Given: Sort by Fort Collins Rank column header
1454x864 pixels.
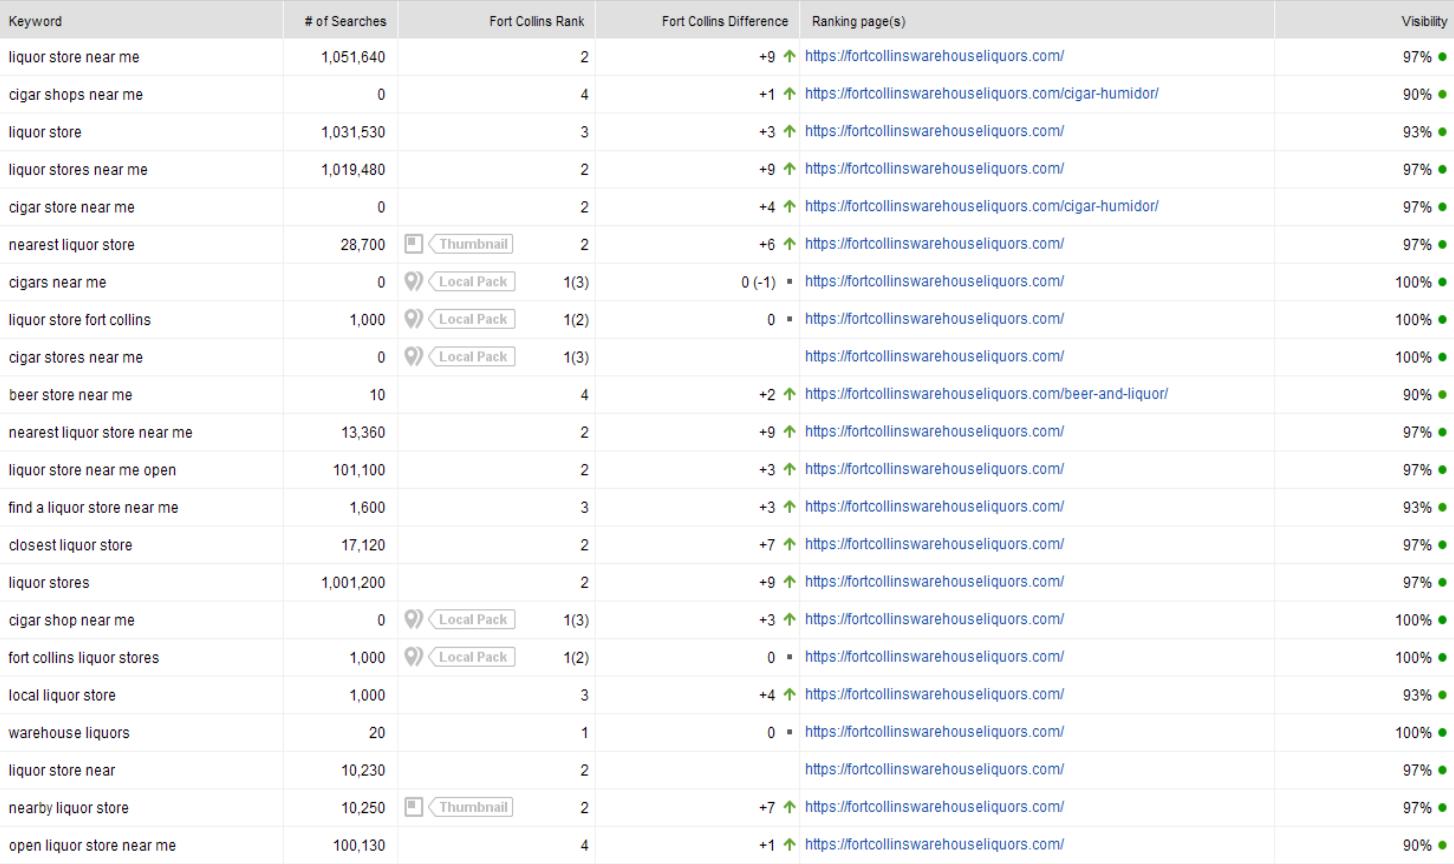Looking at the screenshot, I should pos(536,21).
